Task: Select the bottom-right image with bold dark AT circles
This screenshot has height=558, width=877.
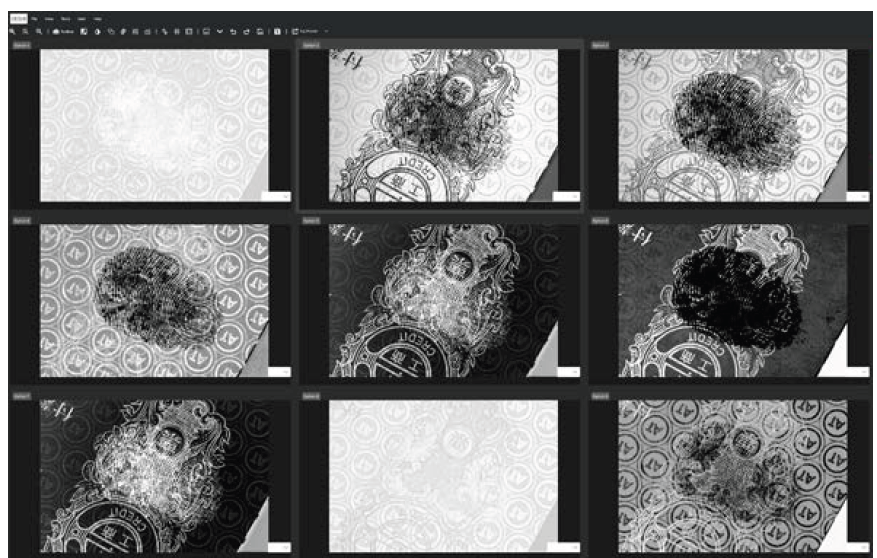Action: (x=733, y=476)
